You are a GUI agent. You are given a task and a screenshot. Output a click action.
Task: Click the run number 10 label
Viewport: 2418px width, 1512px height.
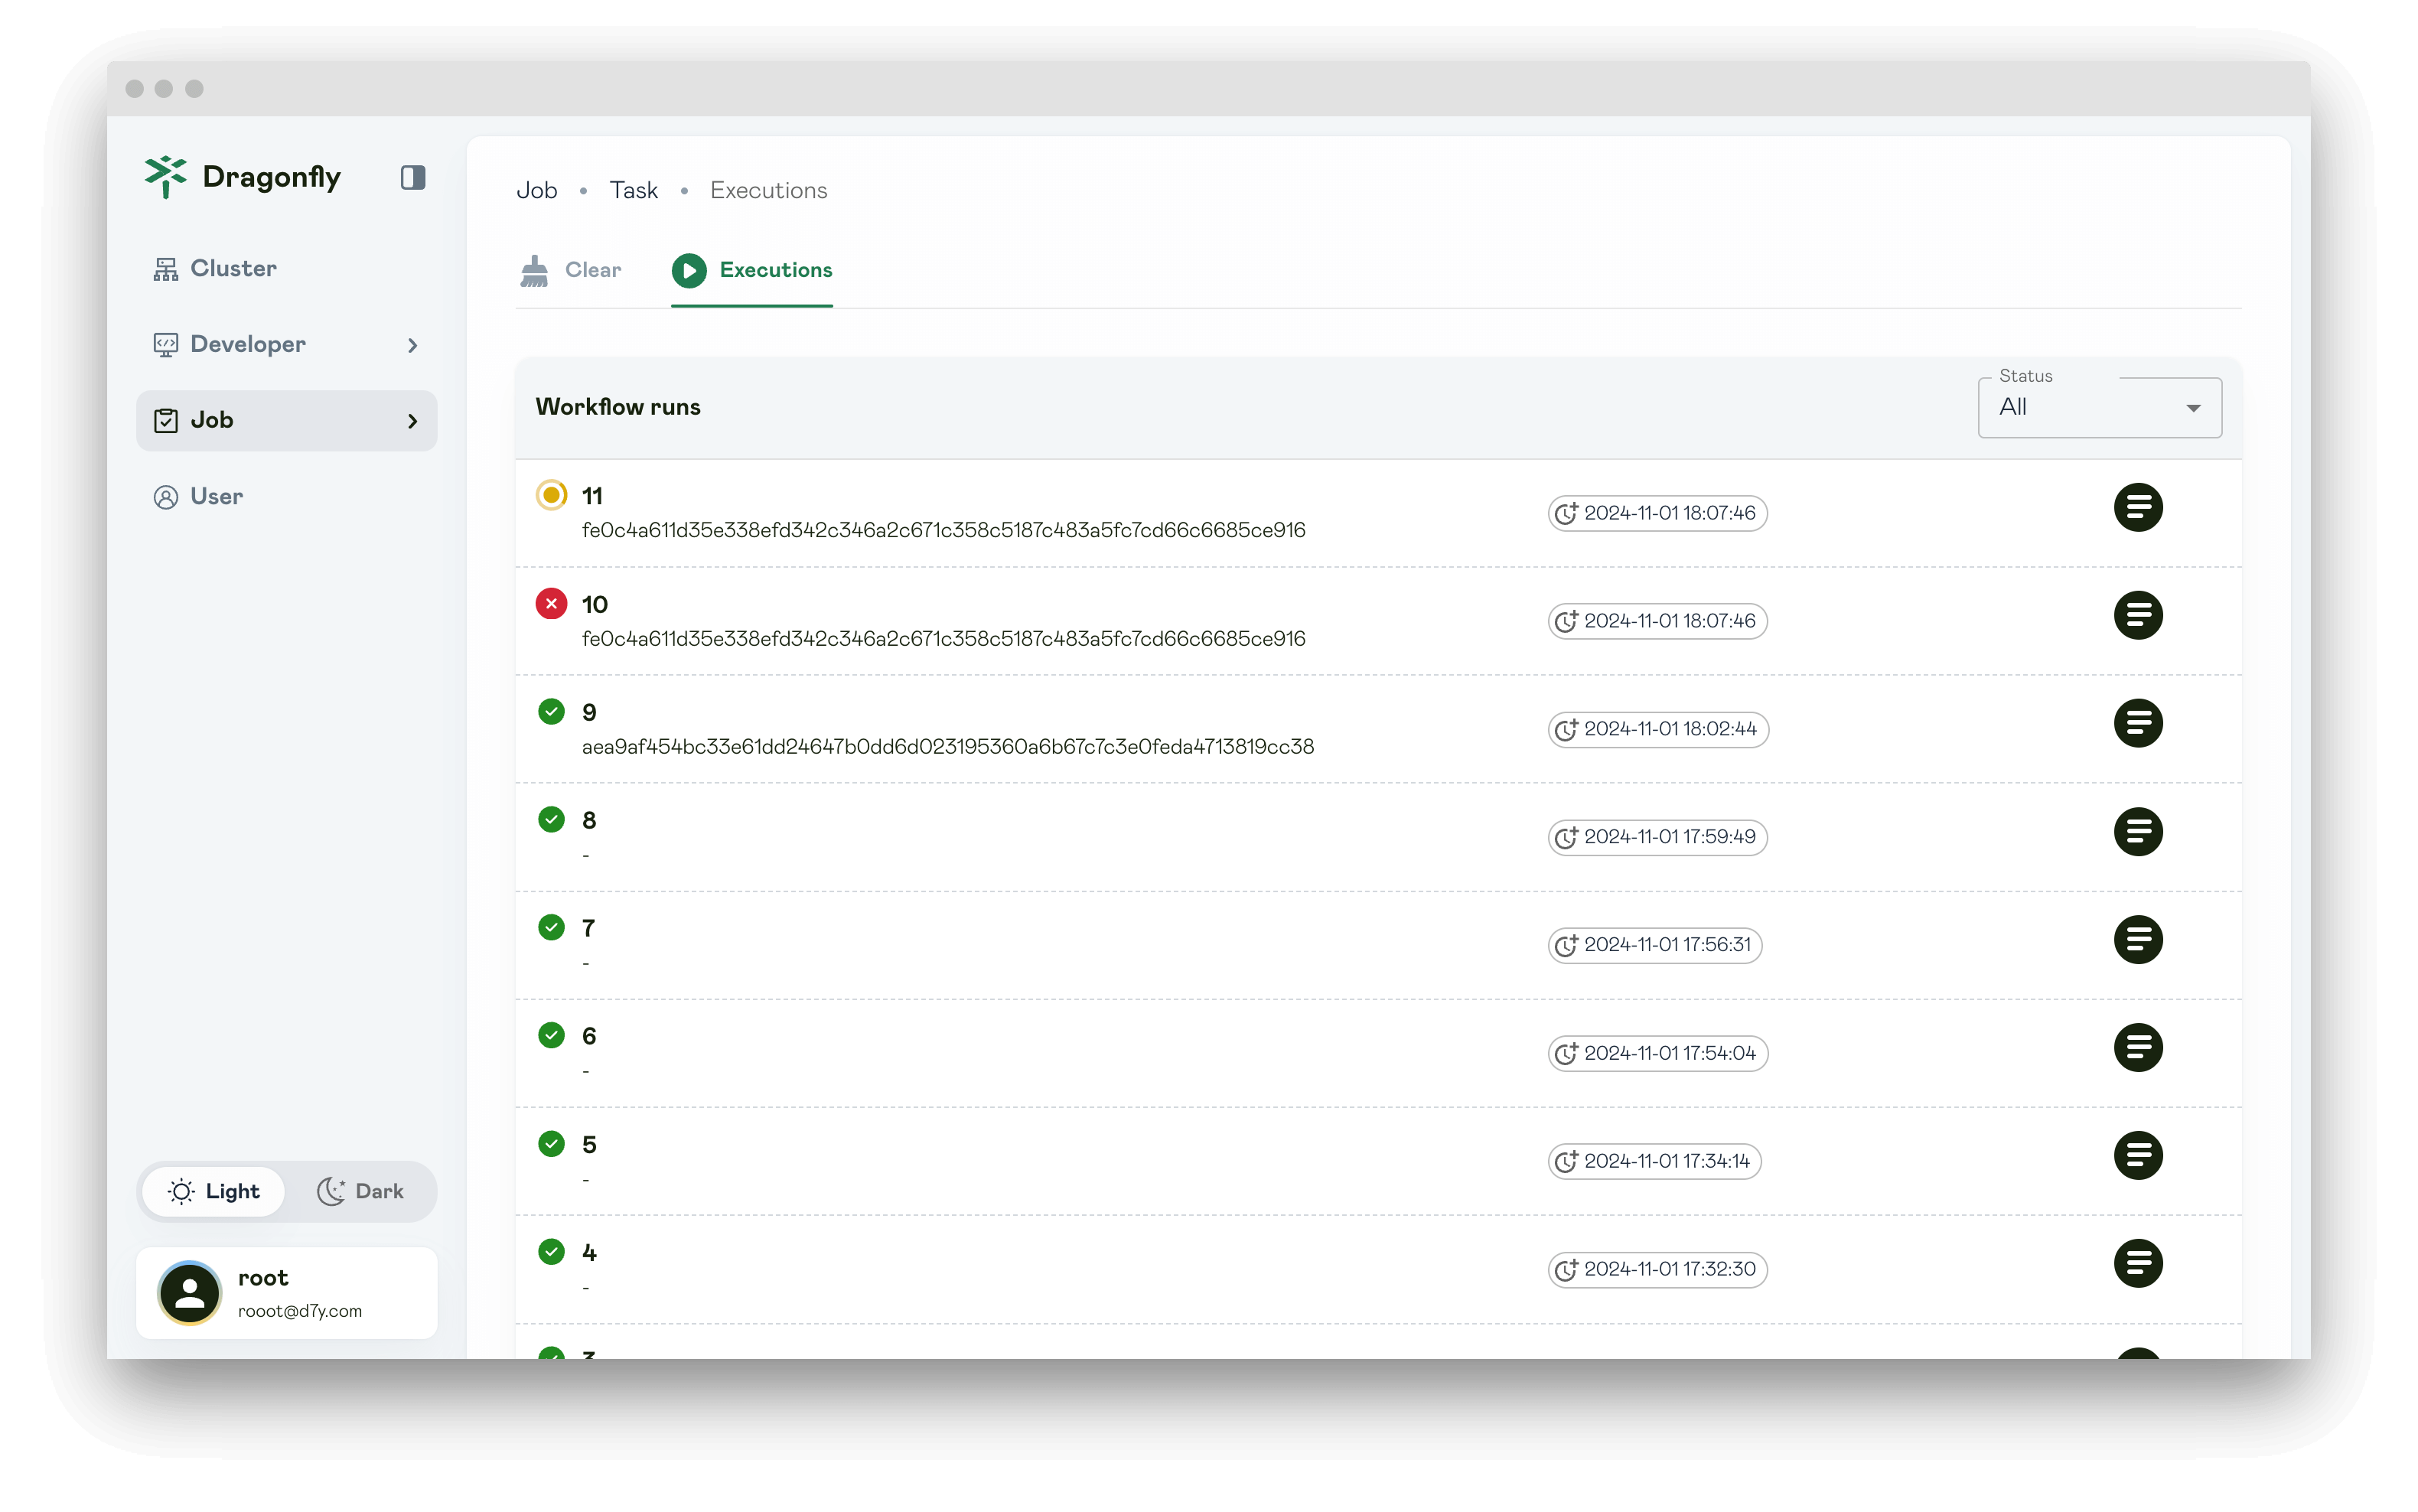click(595, 604)
